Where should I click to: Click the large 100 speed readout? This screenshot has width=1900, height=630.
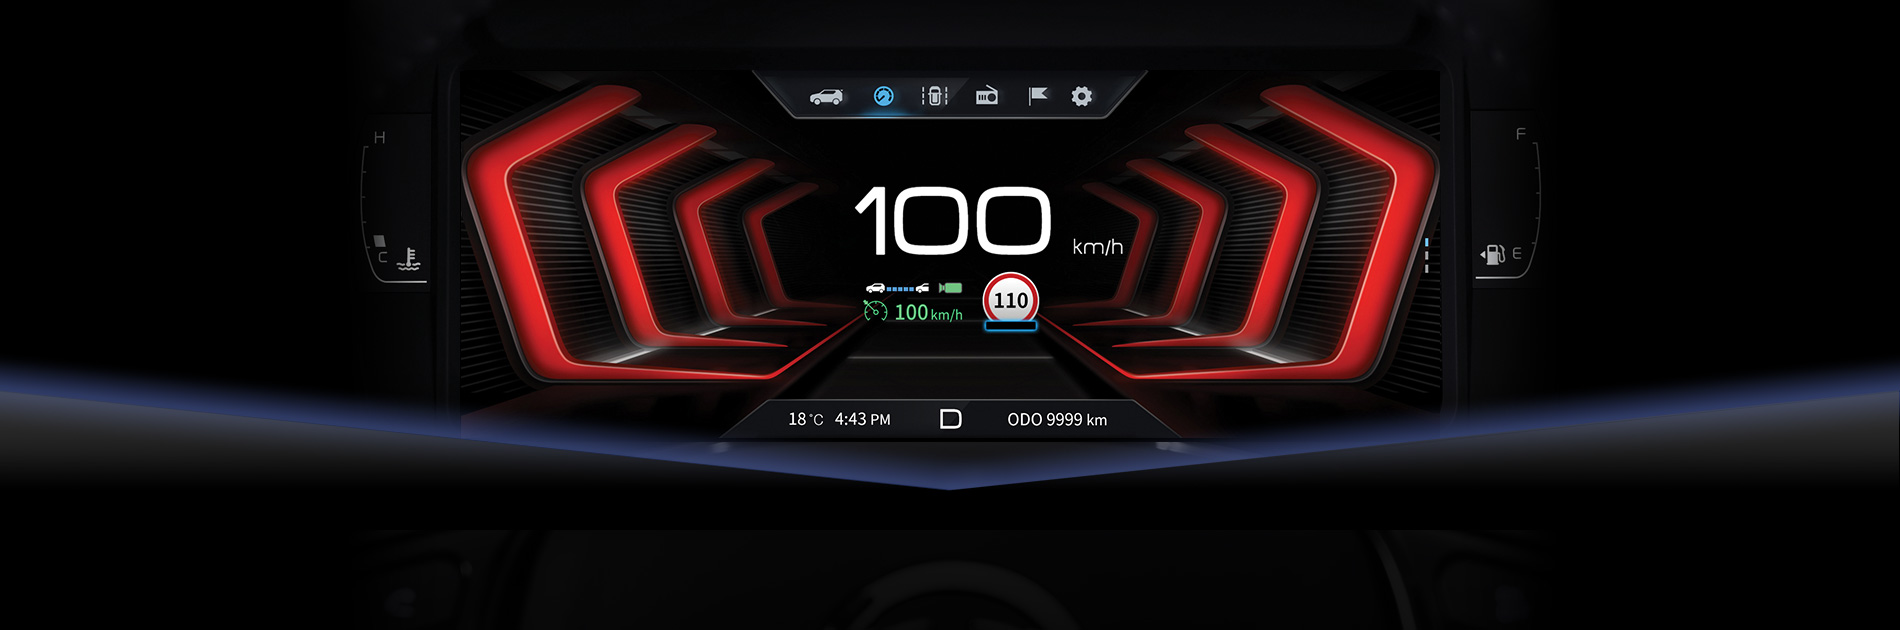(952, 220)
